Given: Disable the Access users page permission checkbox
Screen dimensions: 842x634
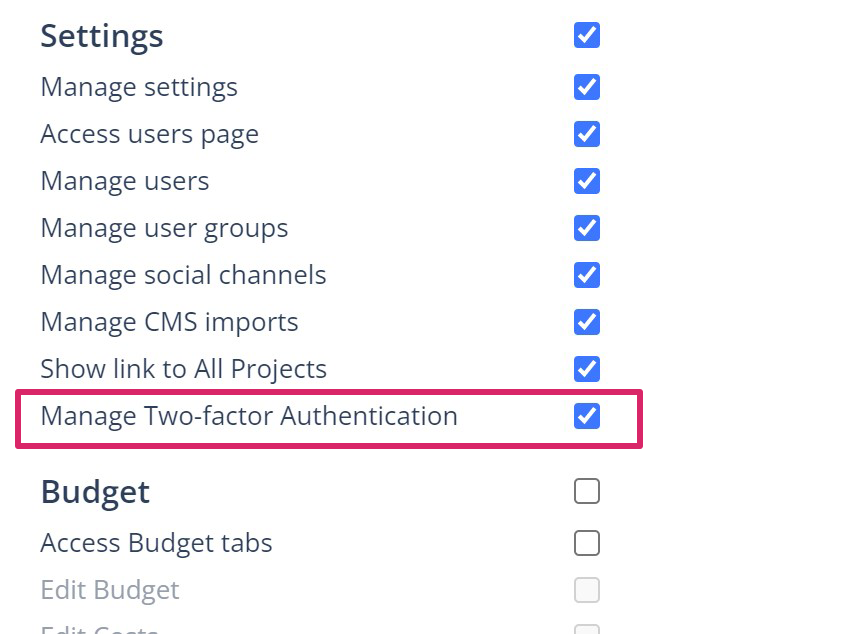Looking at the screenshot, I should coord(587,134).
